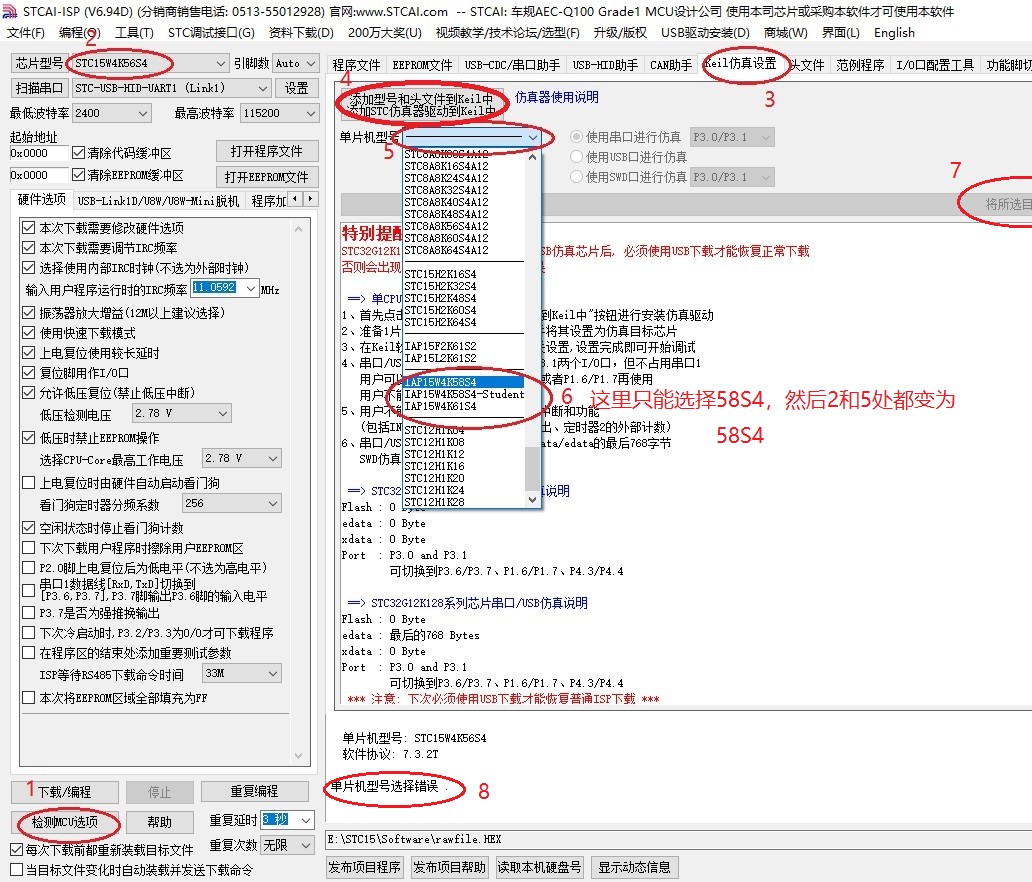This screenshot has width=1032, height=882.
Task: Click the 打开程序文件 button
Action: (267, 151)
